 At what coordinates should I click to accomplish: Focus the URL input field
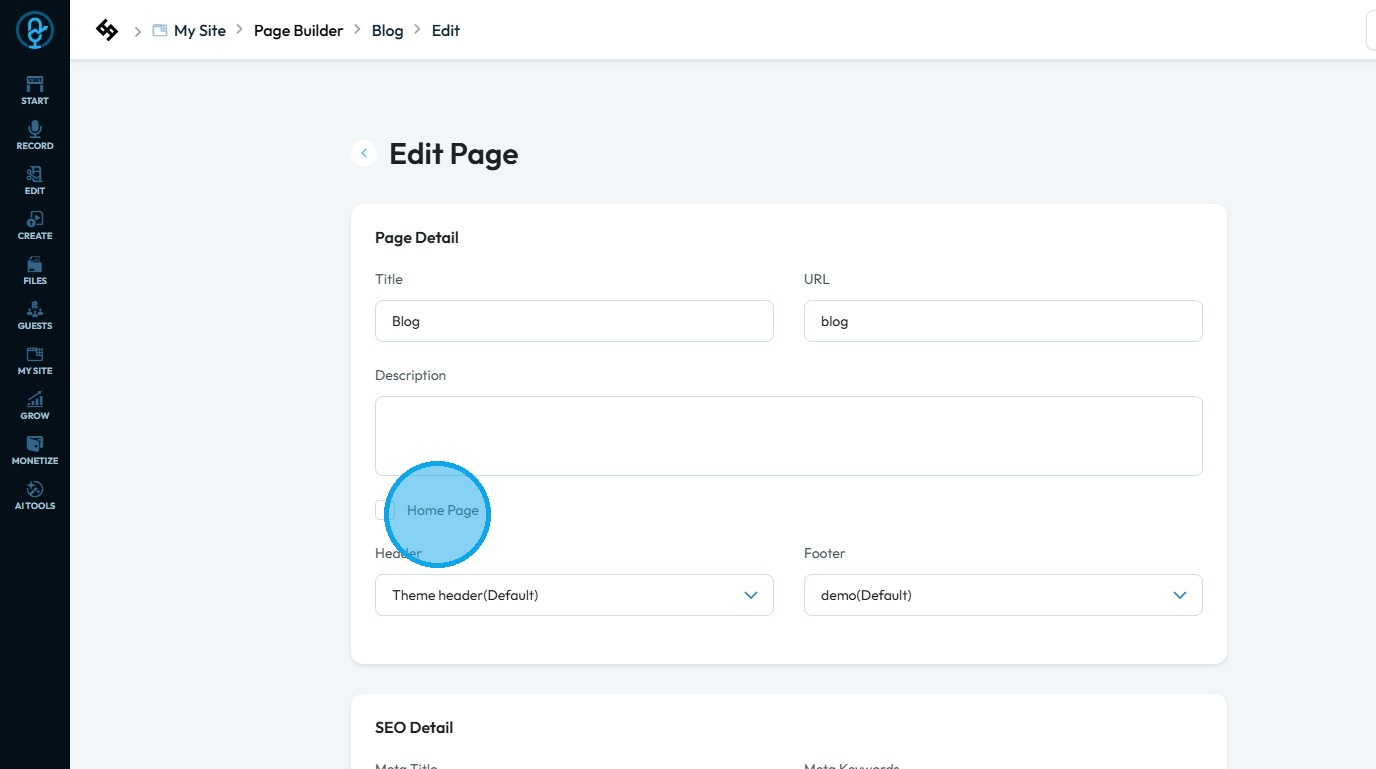pos(1003,321)
